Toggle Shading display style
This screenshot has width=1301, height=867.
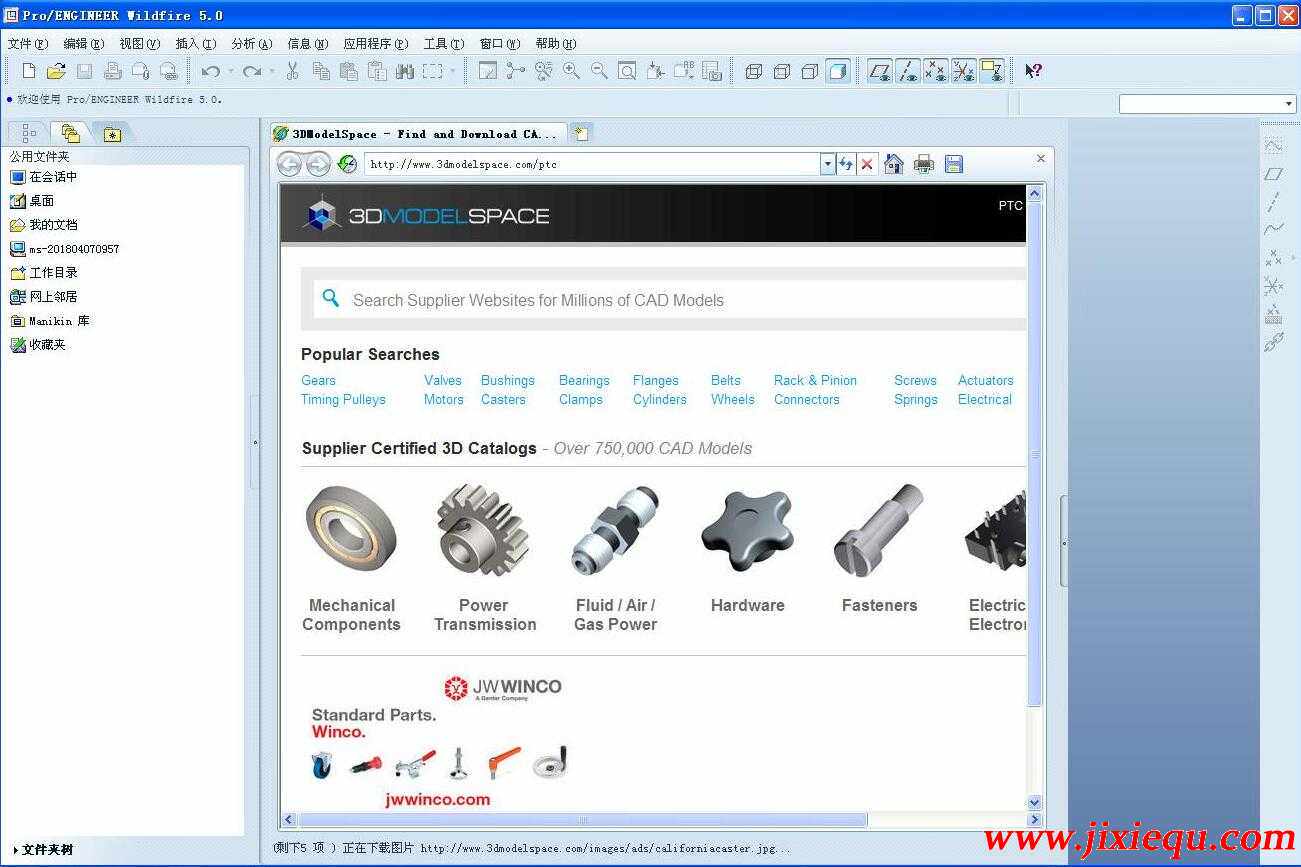[838, 71]
